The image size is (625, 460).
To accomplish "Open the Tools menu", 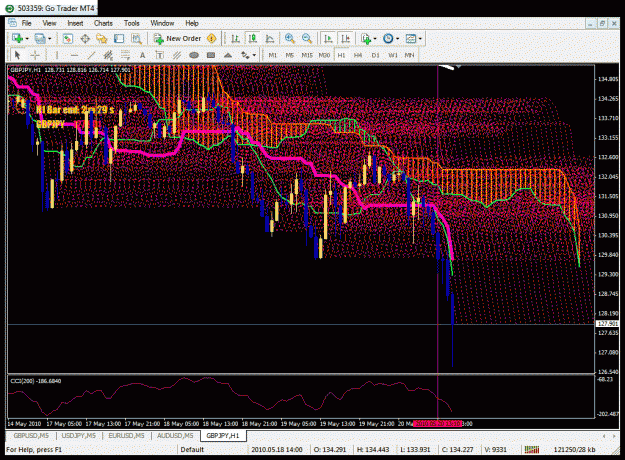I will tap(132, 23).
